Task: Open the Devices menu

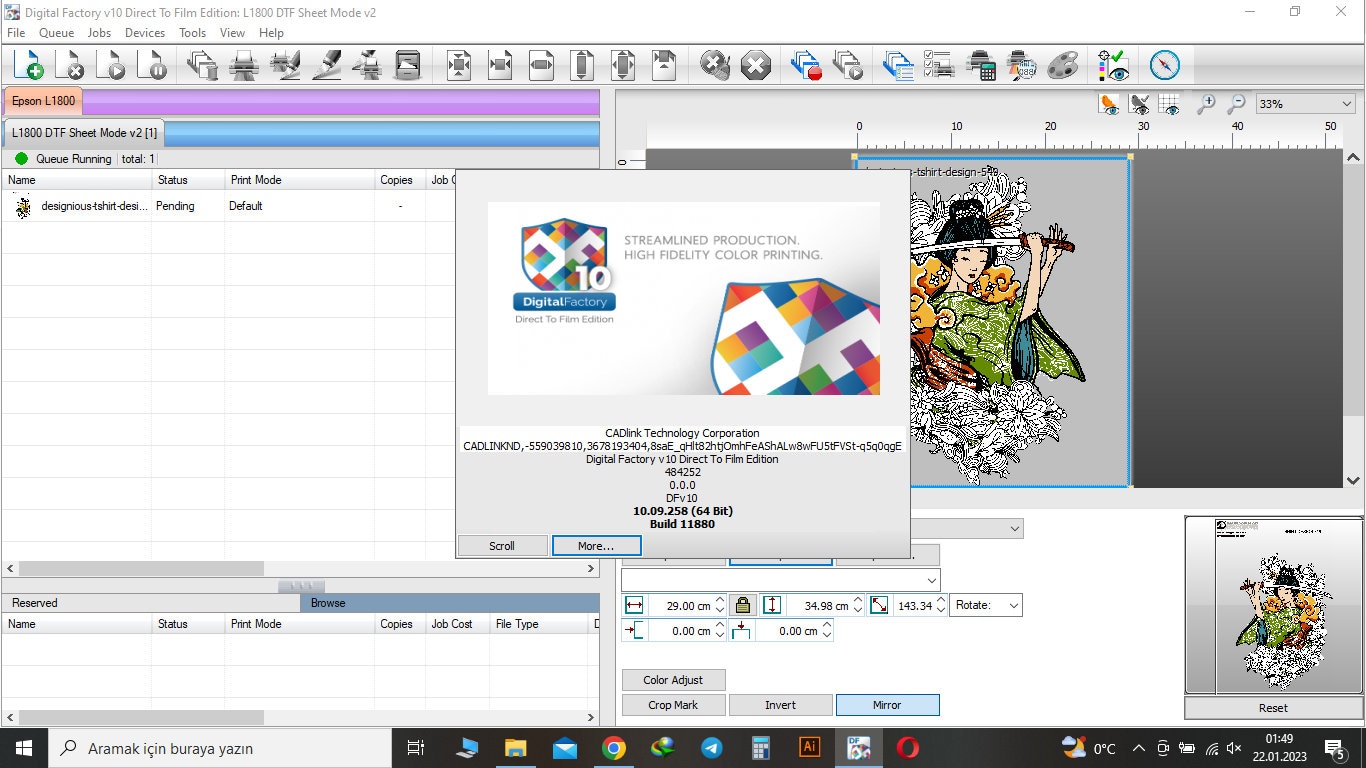Action: pos(145,33)
